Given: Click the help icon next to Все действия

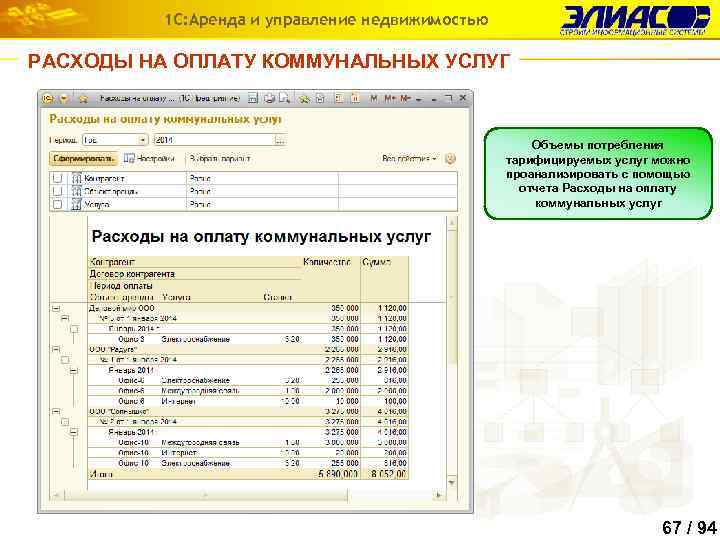Looking at the screenshot, I should 450,159.
